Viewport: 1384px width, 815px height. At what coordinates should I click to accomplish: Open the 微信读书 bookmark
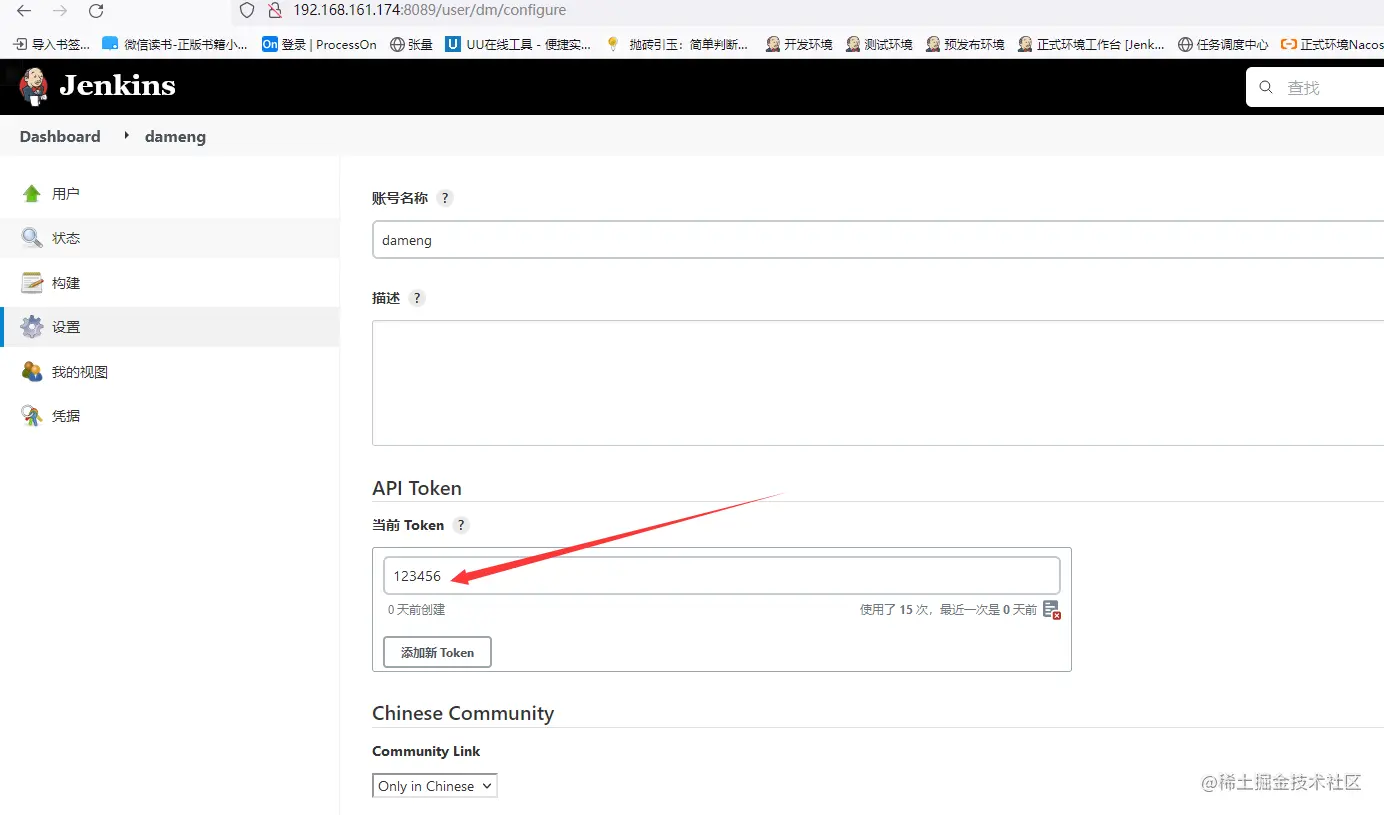pos(175,44)
